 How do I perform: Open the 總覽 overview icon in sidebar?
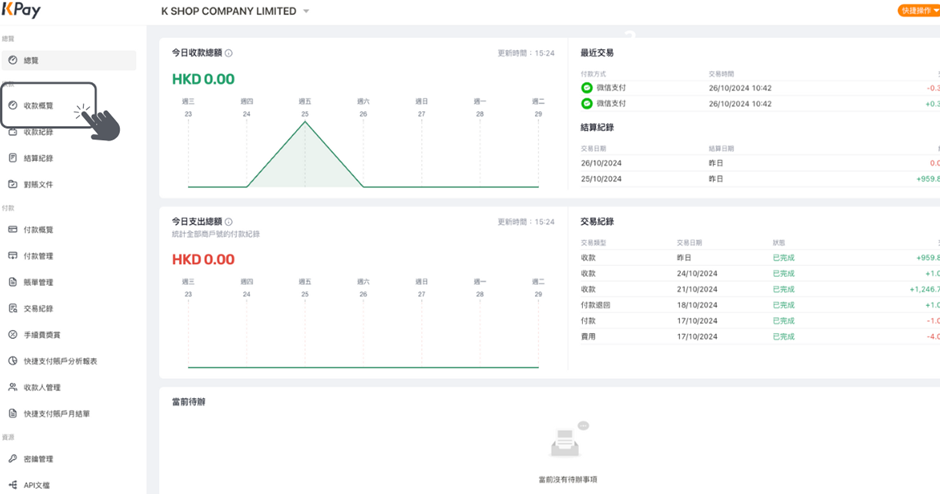tap(13, 60)
